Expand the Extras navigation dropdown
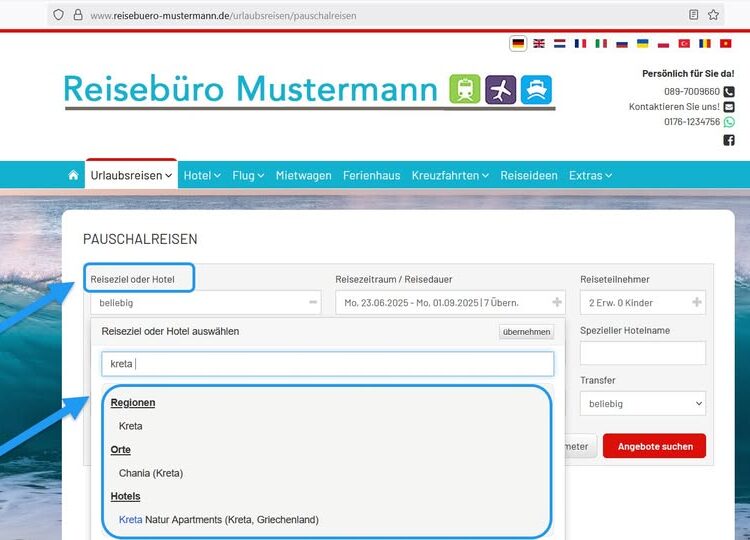The height and width of the screenshot is (540, 750). point(590,176)
